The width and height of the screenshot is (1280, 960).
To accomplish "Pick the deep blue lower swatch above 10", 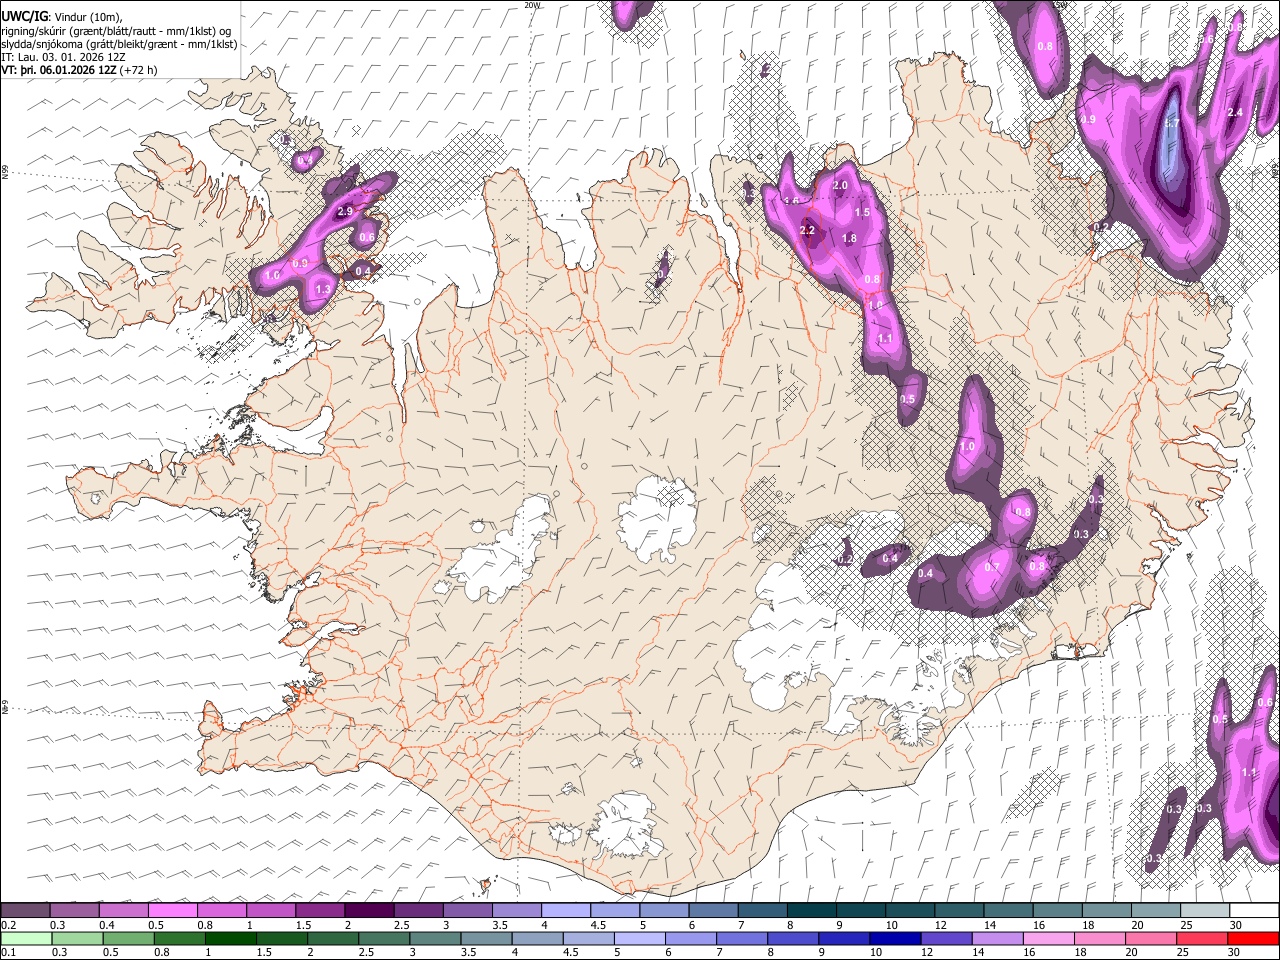I will 895,938.
